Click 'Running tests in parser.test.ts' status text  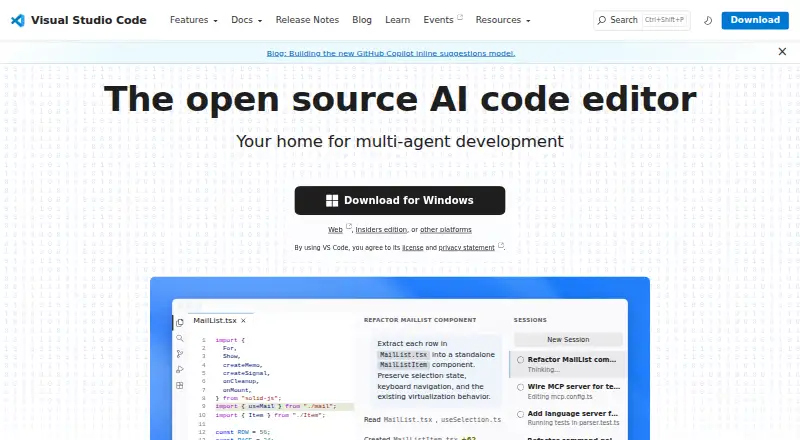point(573,423)
